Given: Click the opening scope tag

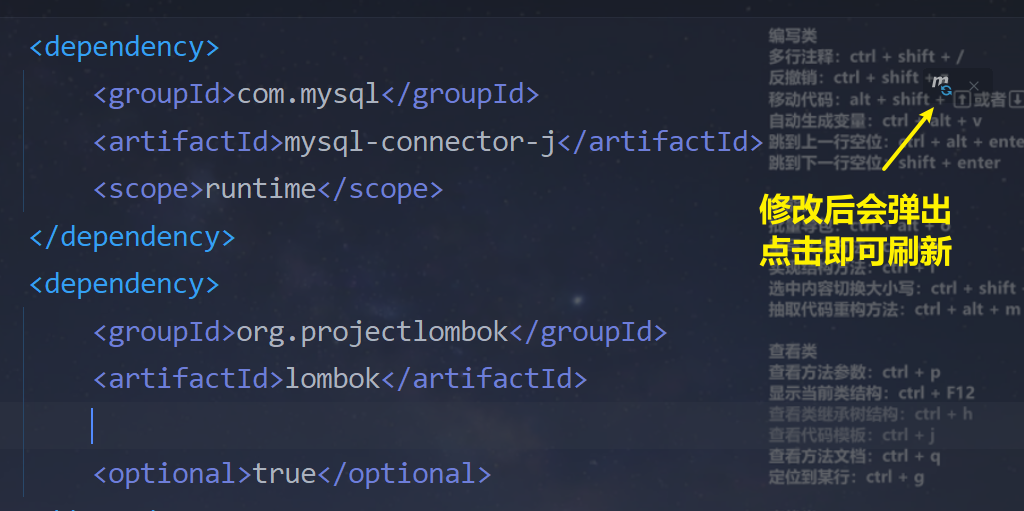Looking at the screenshot, I should [148, 189].
